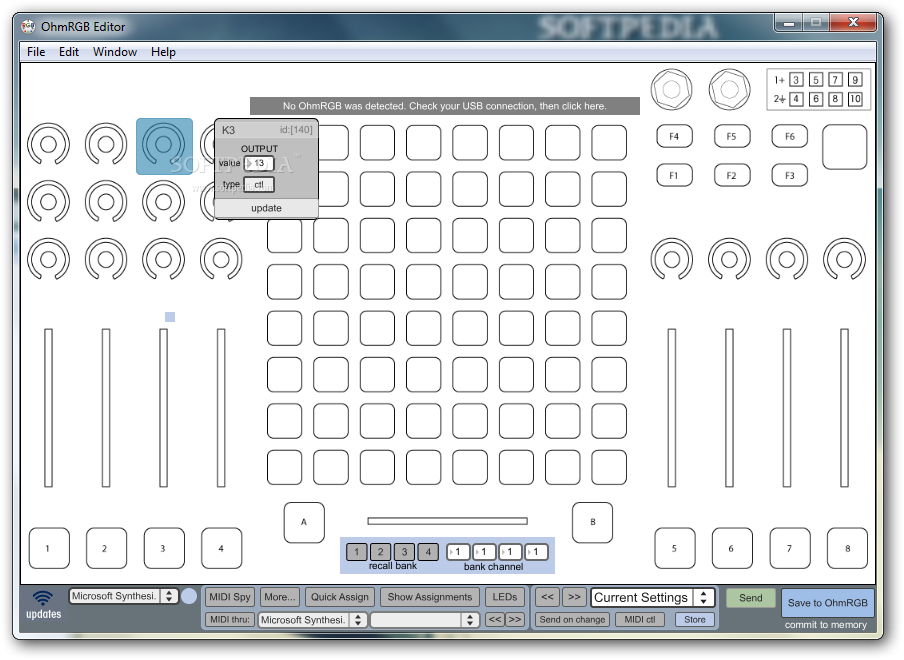The image size is (904, 660).
Task: Select the left hexagonal encoder knob
Action: (x=671, y=89)
